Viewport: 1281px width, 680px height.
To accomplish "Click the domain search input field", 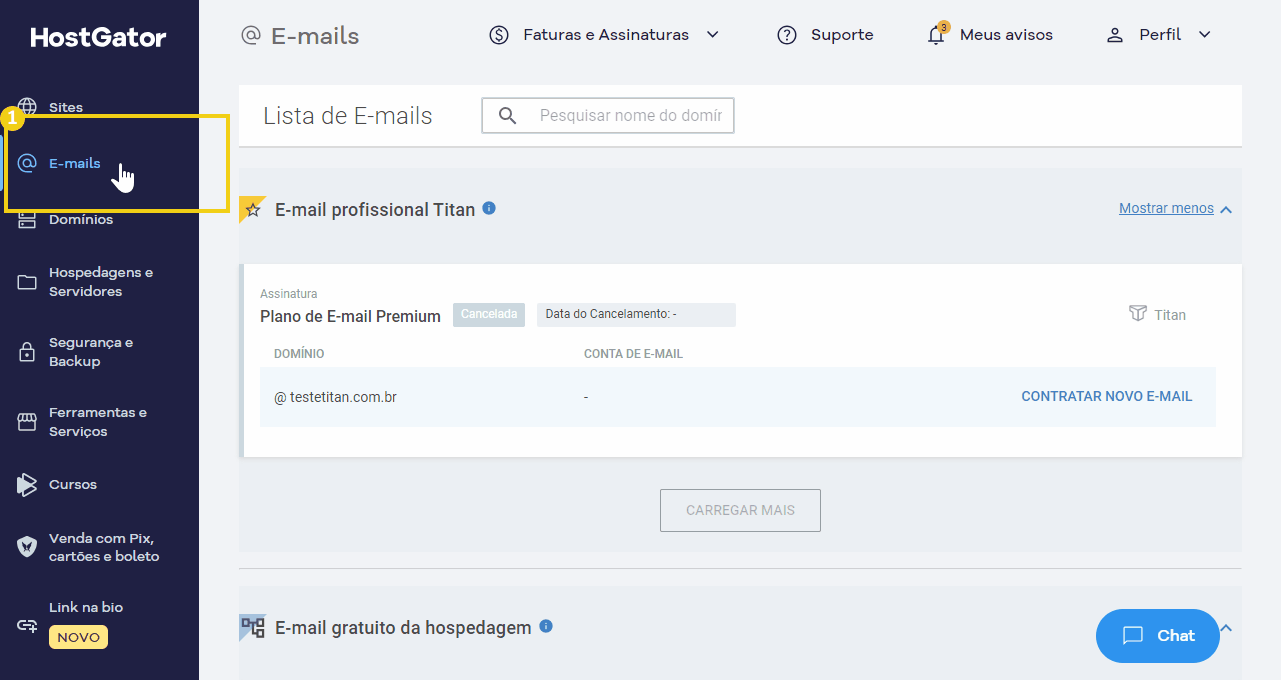I will (608, 116).
